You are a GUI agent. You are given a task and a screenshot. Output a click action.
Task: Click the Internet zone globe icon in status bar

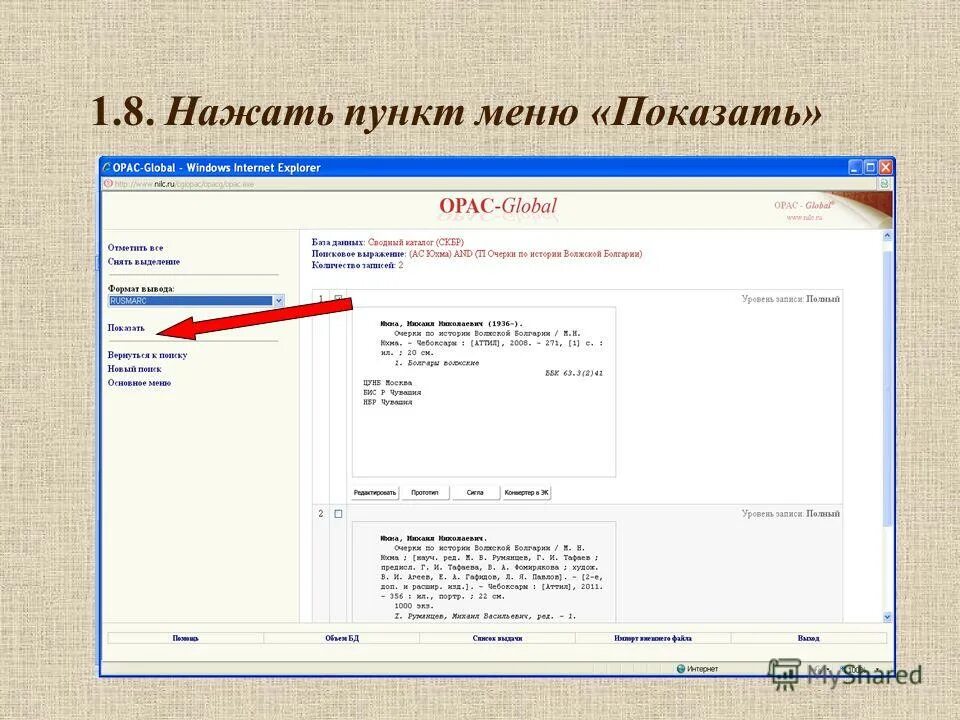(x=679, y=666)
